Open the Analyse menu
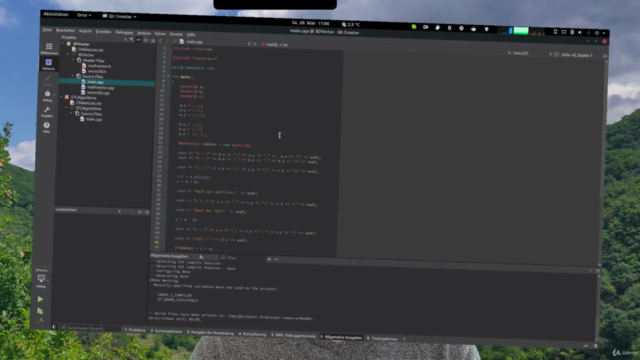Image resolution: width=640 pixels, height=360 pixels. coord(144,33)
